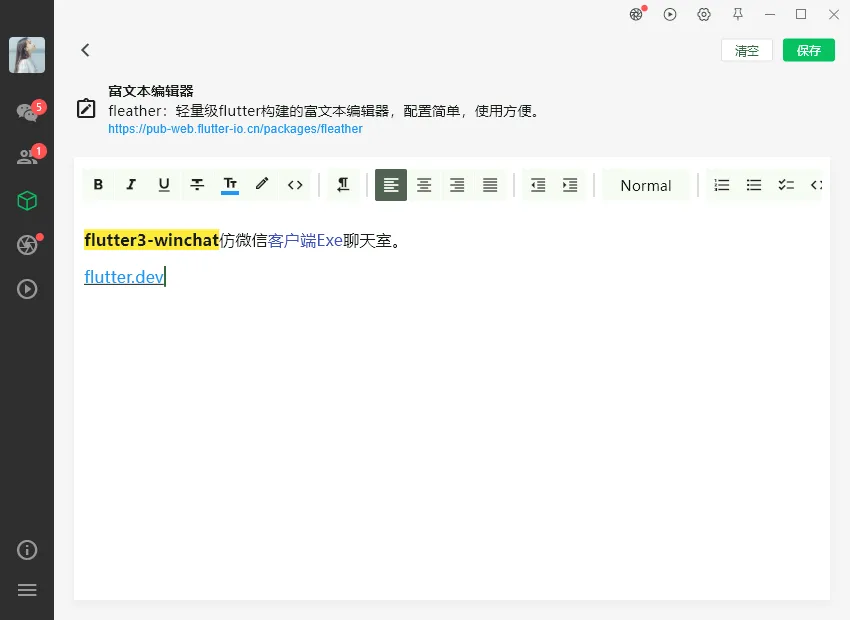Enable the checklist formatting option
Screen dimensions: 850x620
[786, 185]
